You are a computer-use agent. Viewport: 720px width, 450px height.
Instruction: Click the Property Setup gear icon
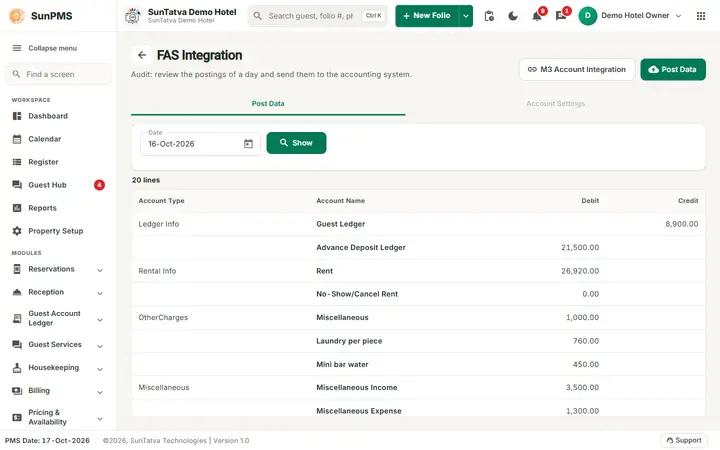pos(17,231)
